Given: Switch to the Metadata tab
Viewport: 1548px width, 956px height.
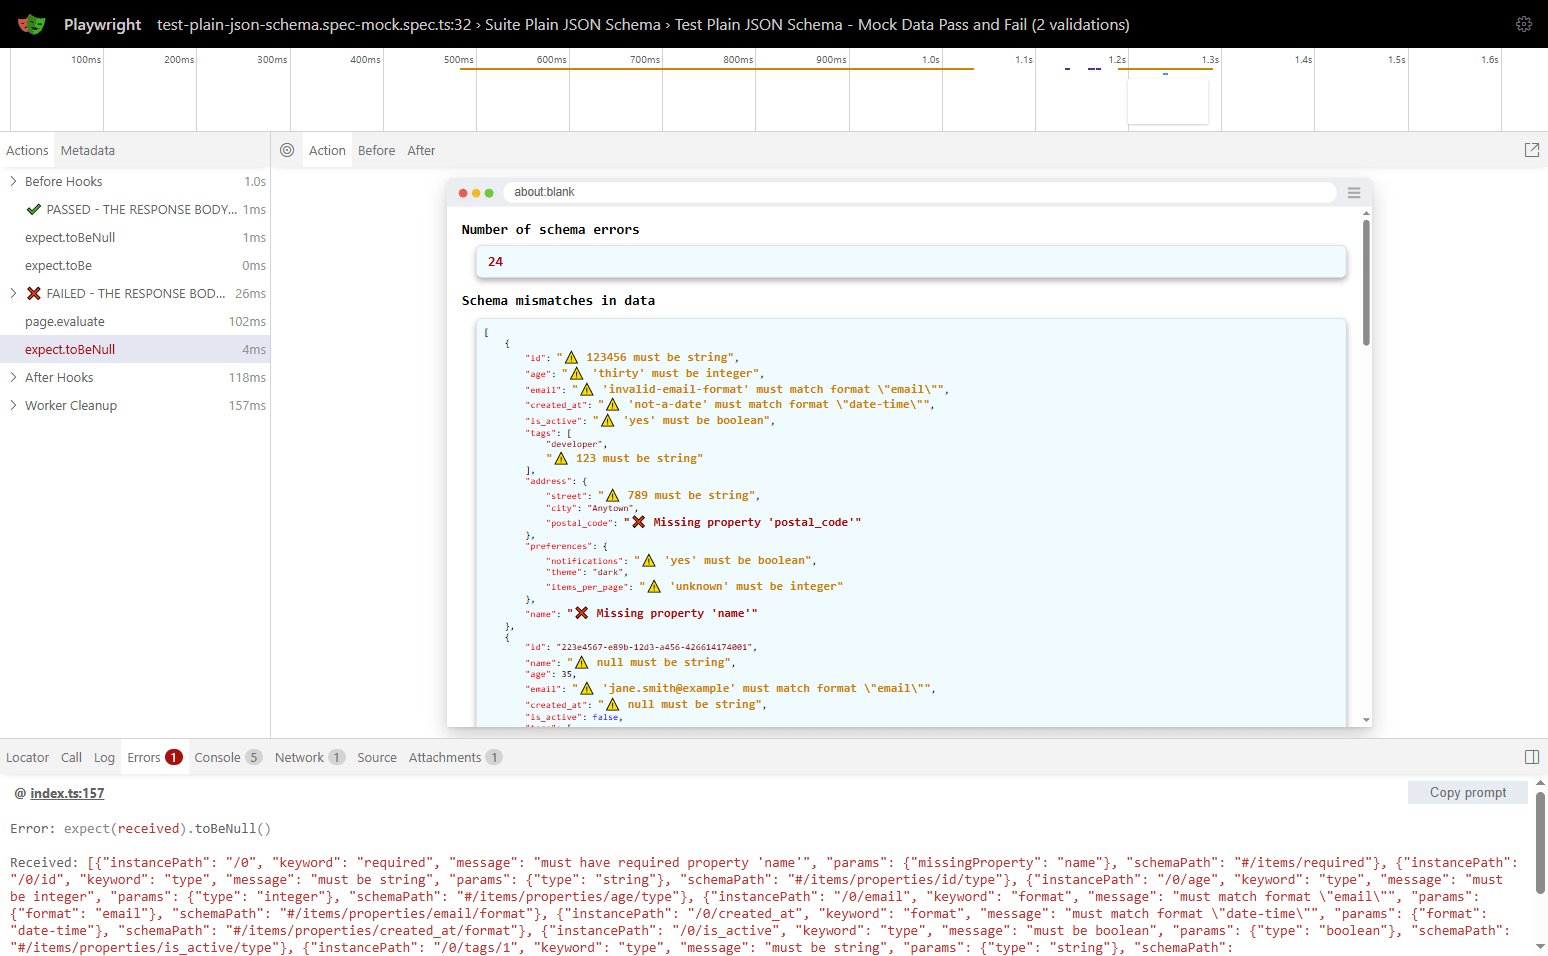Looking at the screenshot, I should click(87, 150).
